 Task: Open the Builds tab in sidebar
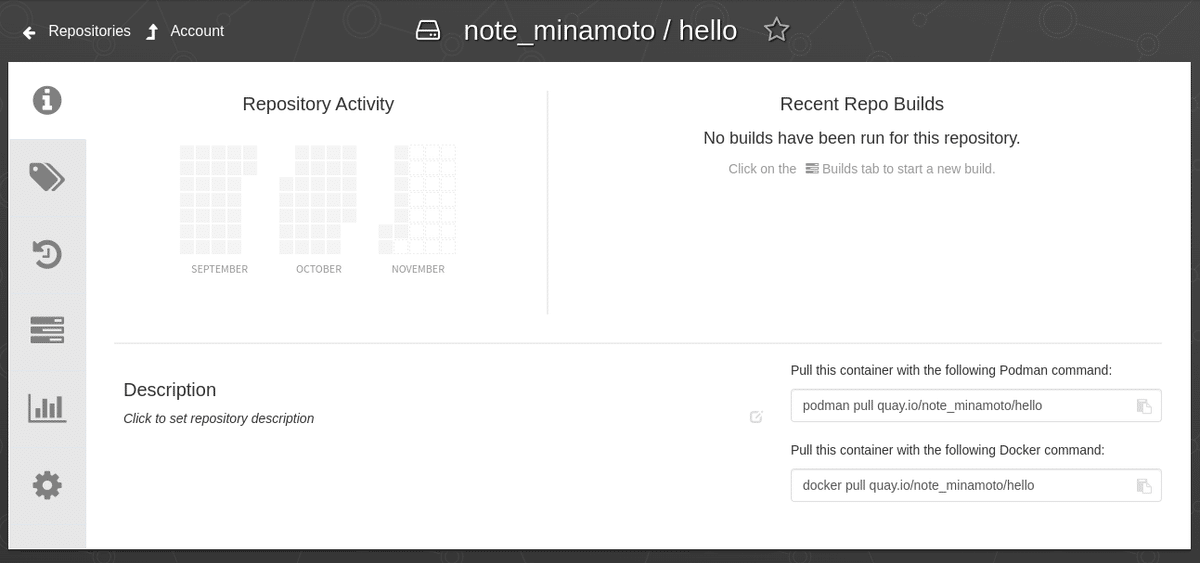[47, 330]
